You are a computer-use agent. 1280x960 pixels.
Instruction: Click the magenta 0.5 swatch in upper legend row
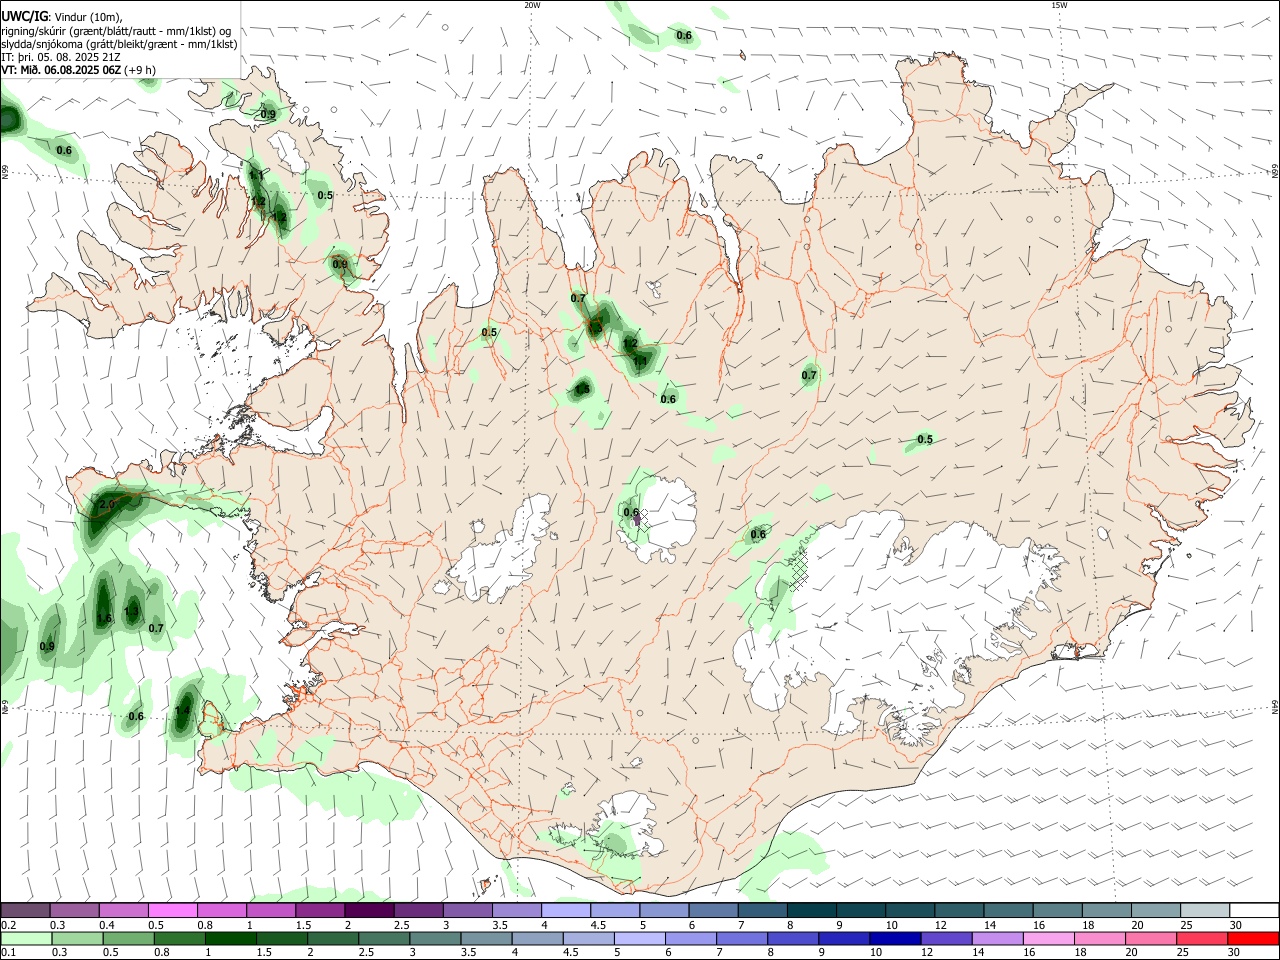click(x=172, y=911)
